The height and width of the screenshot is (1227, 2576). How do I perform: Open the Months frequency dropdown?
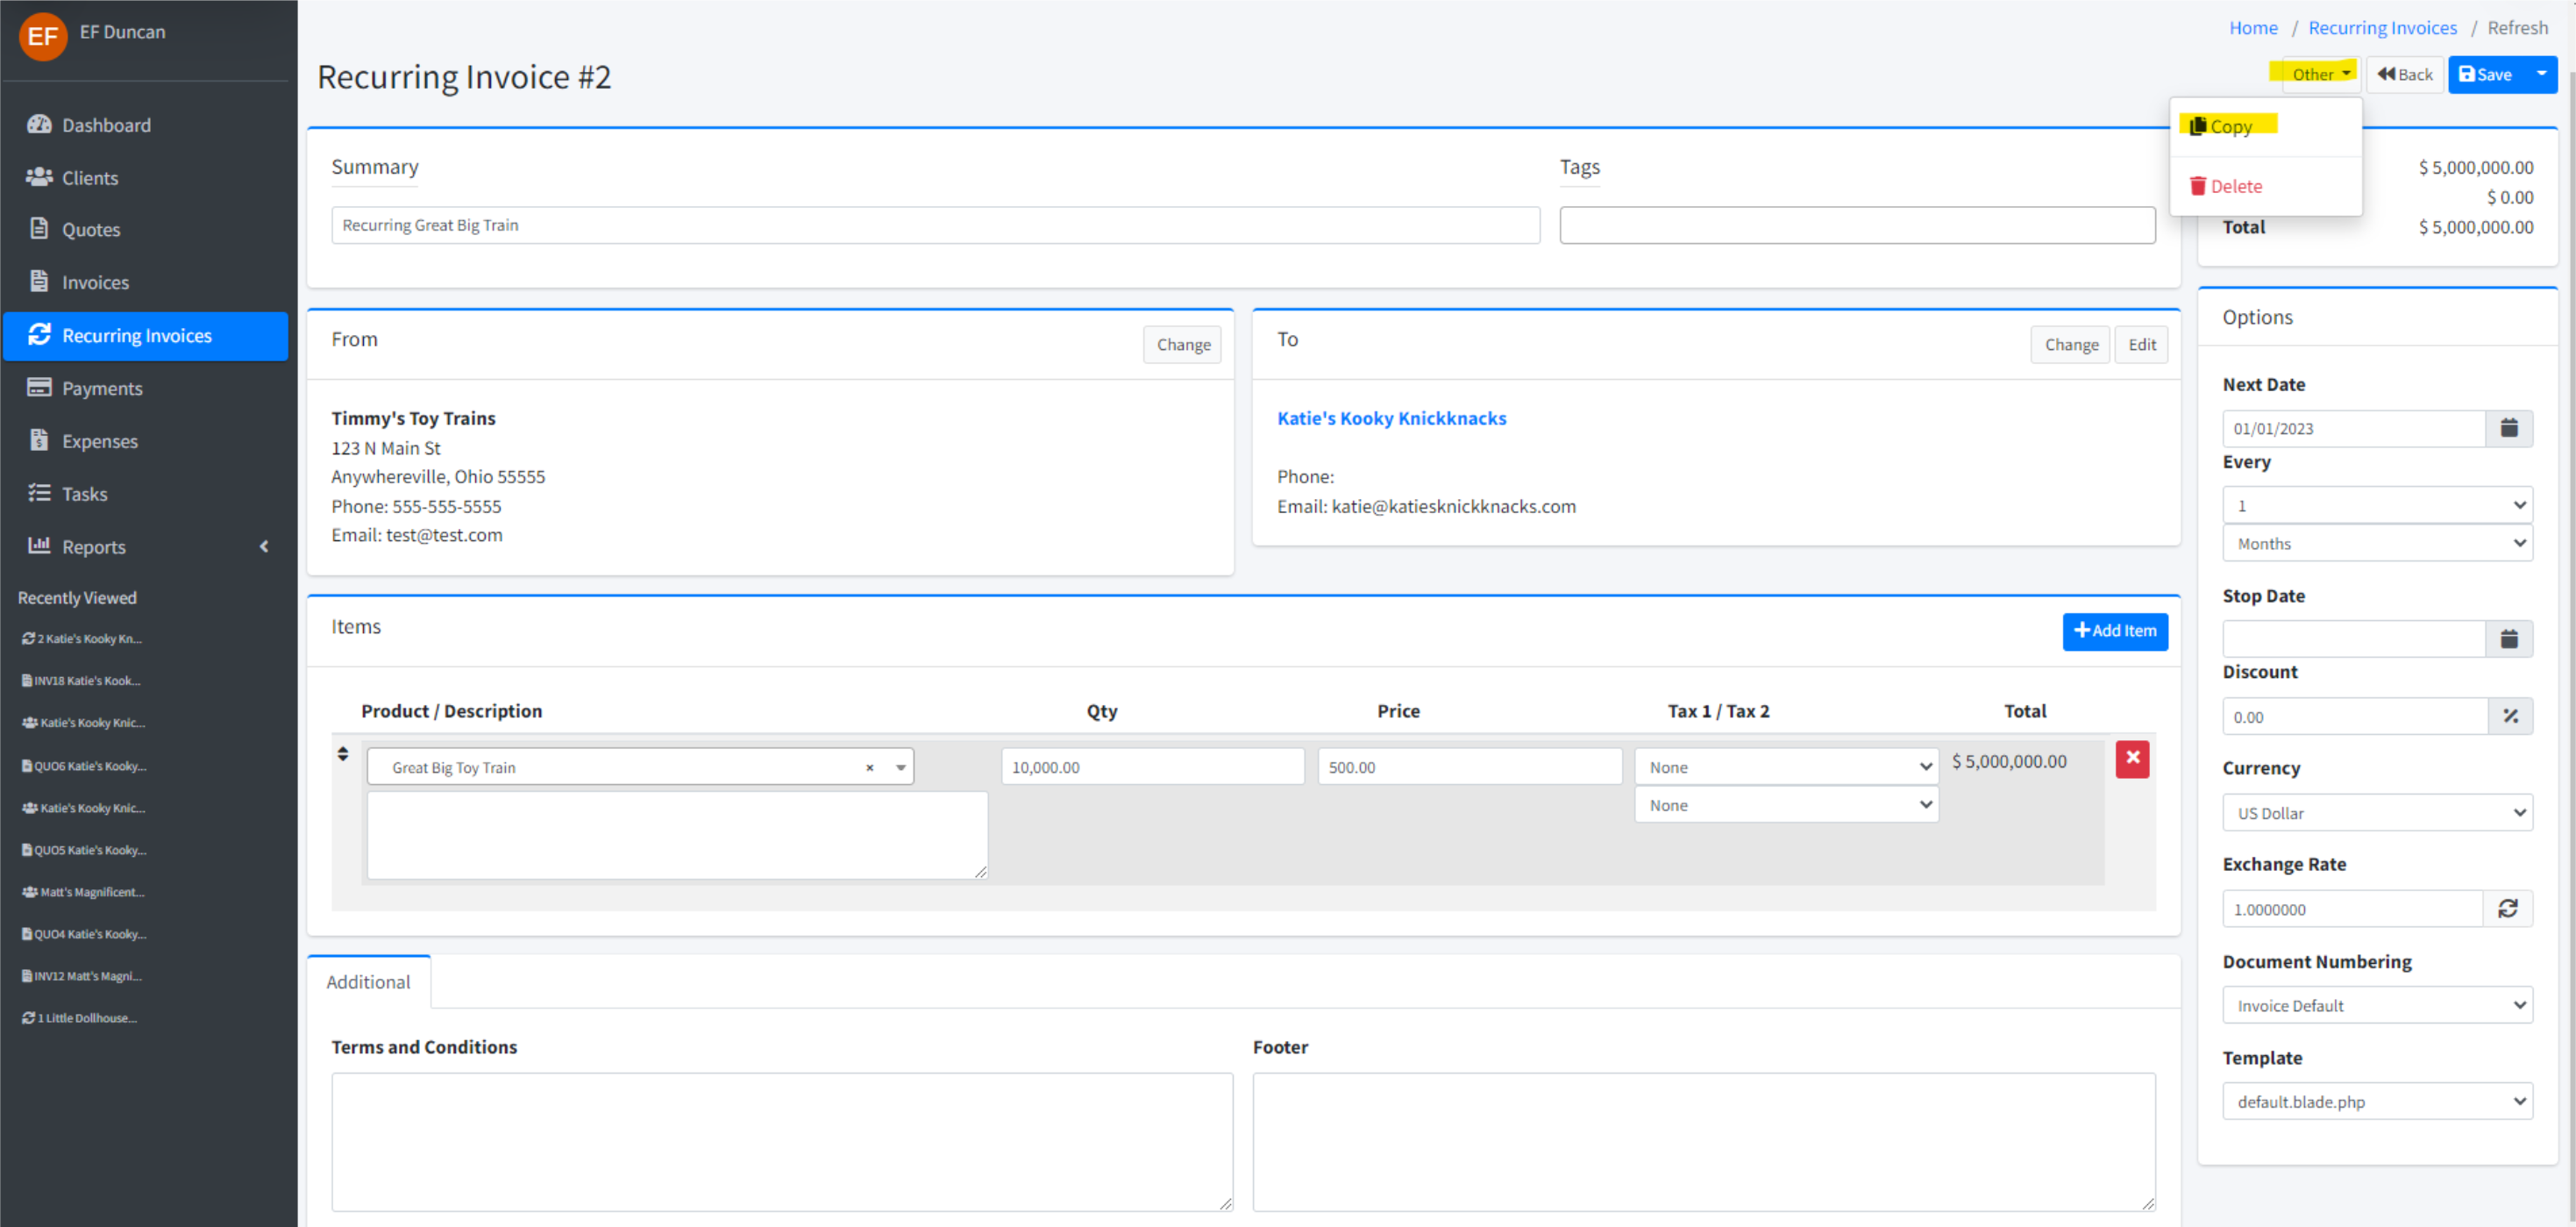click(x=2376, y=544)
